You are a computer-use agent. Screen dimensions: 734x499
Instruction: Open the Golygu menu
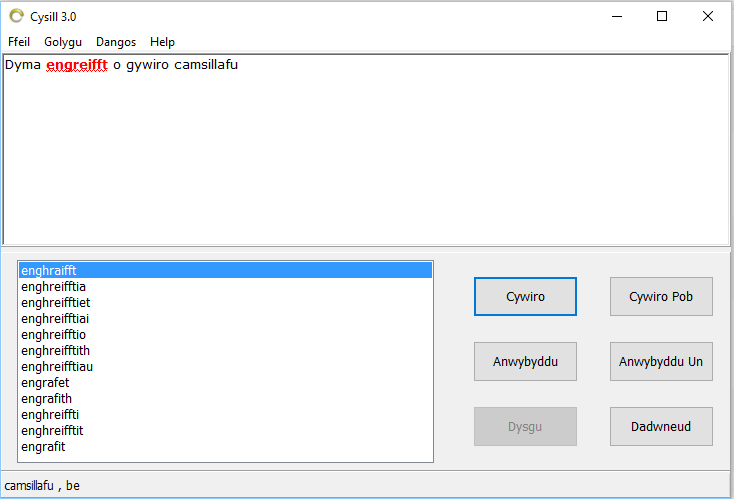63,42
